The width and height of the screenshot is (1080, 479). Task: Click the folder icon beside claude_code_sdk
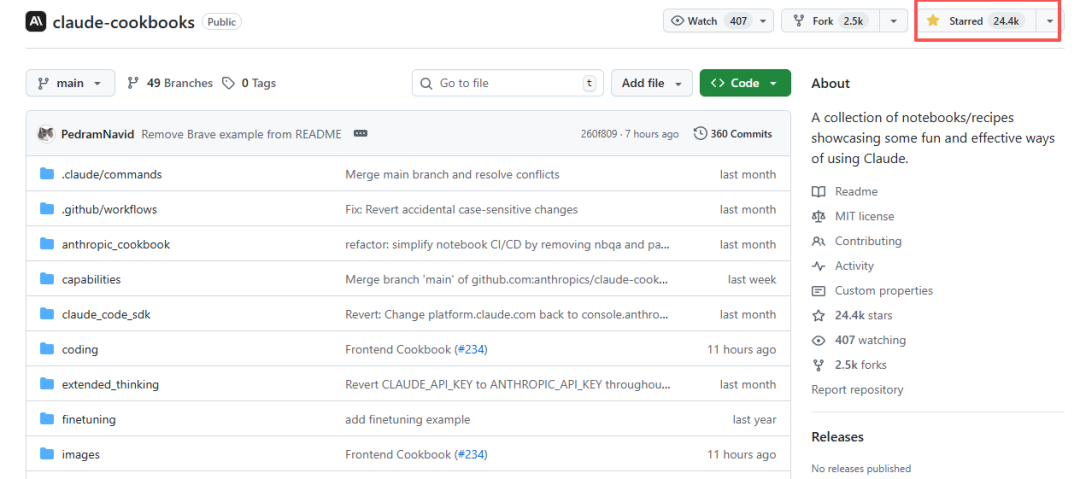(x=47, y=314)
